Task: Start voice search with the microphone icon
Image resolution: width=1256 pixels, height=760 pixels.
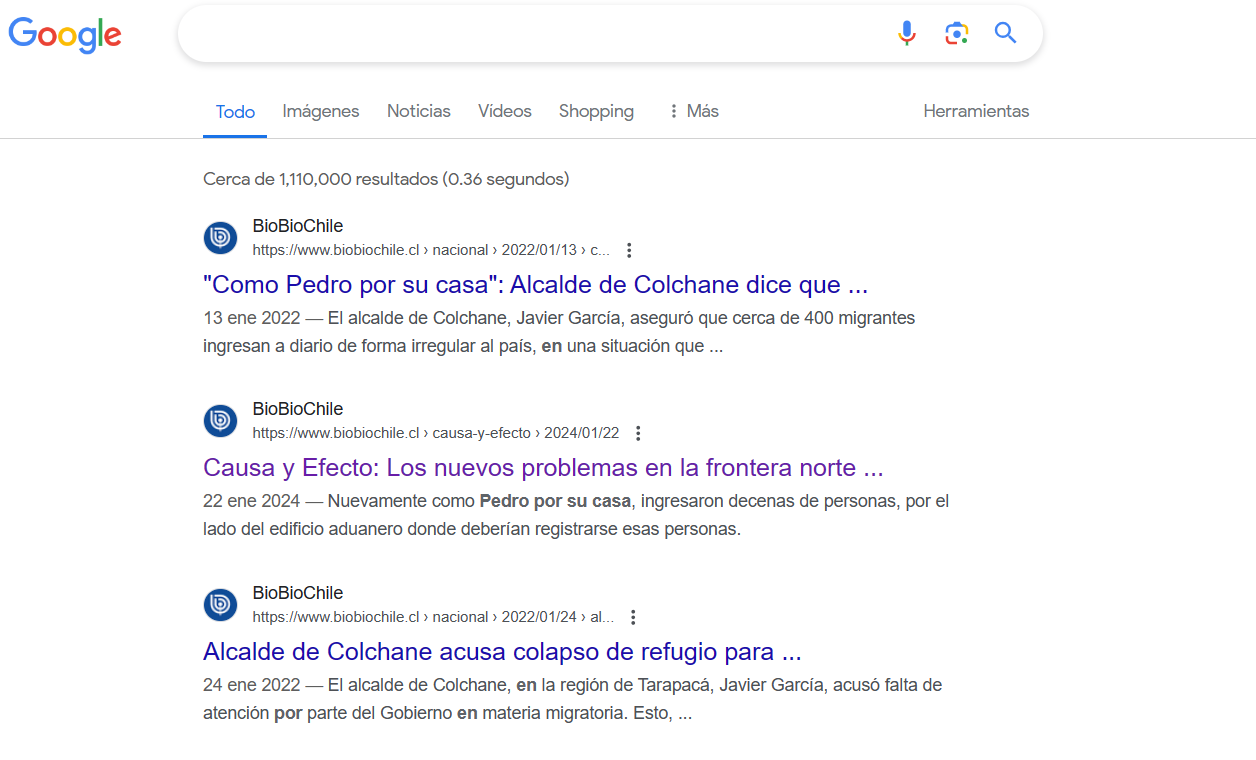Action: coord(907,33)
